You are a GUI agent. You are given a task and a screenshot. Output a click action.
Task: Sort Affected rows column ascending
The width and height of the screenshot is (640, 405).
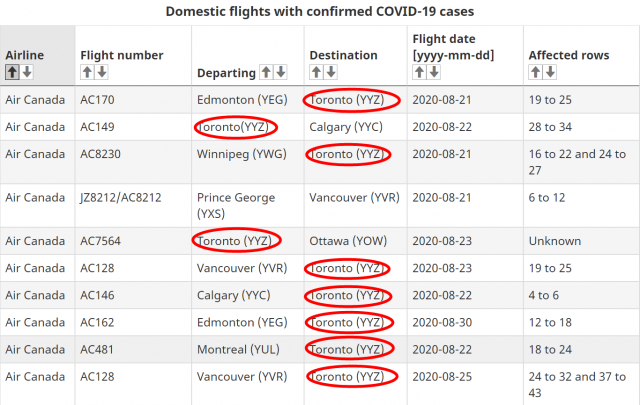point(535,72)
